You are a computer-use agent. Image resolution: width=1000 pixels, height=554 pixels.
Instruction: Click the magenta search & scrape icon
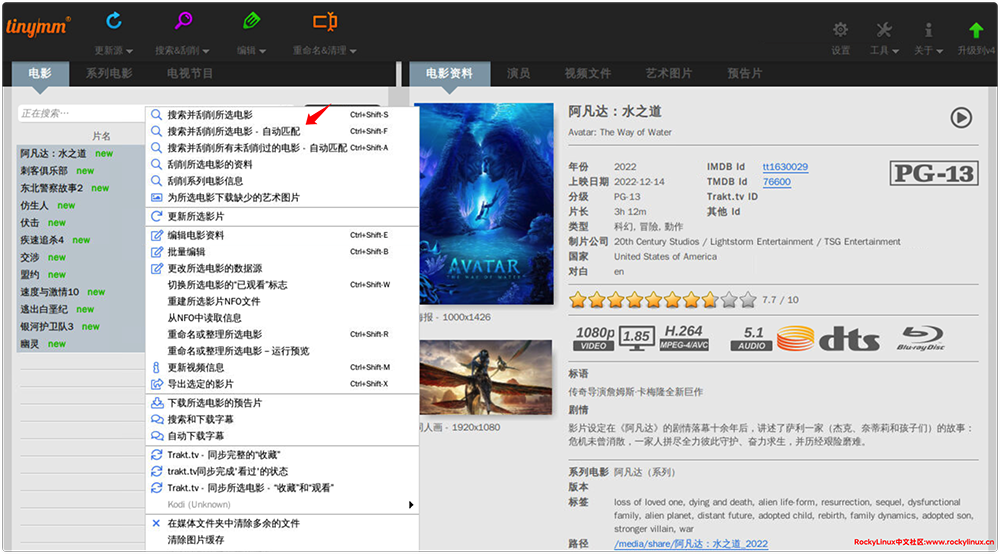[183, 21]
